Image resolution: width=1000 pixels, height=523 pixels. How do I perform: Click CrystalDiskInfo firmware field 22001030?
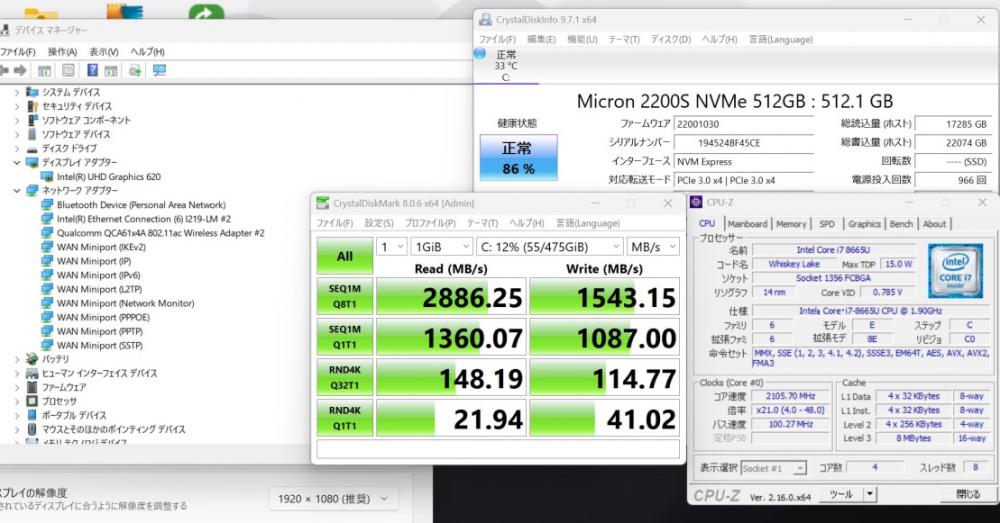pyautogui.click(x=744, y=124)
